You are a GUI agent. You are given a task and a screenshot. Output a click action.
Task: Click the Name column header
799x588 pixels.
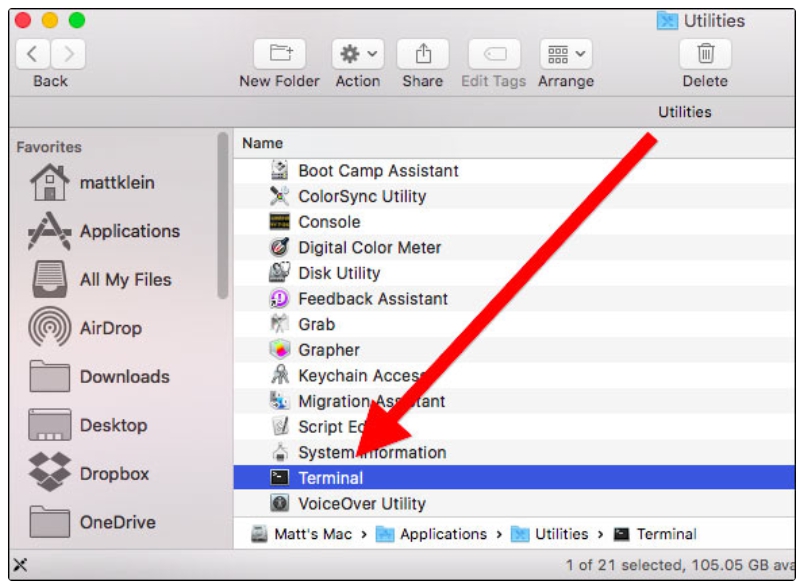263,143
